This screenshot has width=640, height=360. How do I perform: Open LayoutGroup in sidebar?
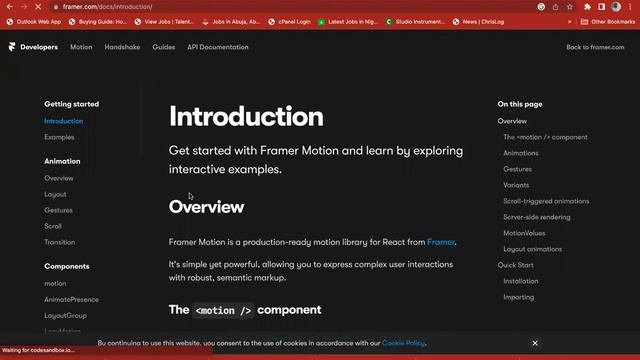point(65,316)
